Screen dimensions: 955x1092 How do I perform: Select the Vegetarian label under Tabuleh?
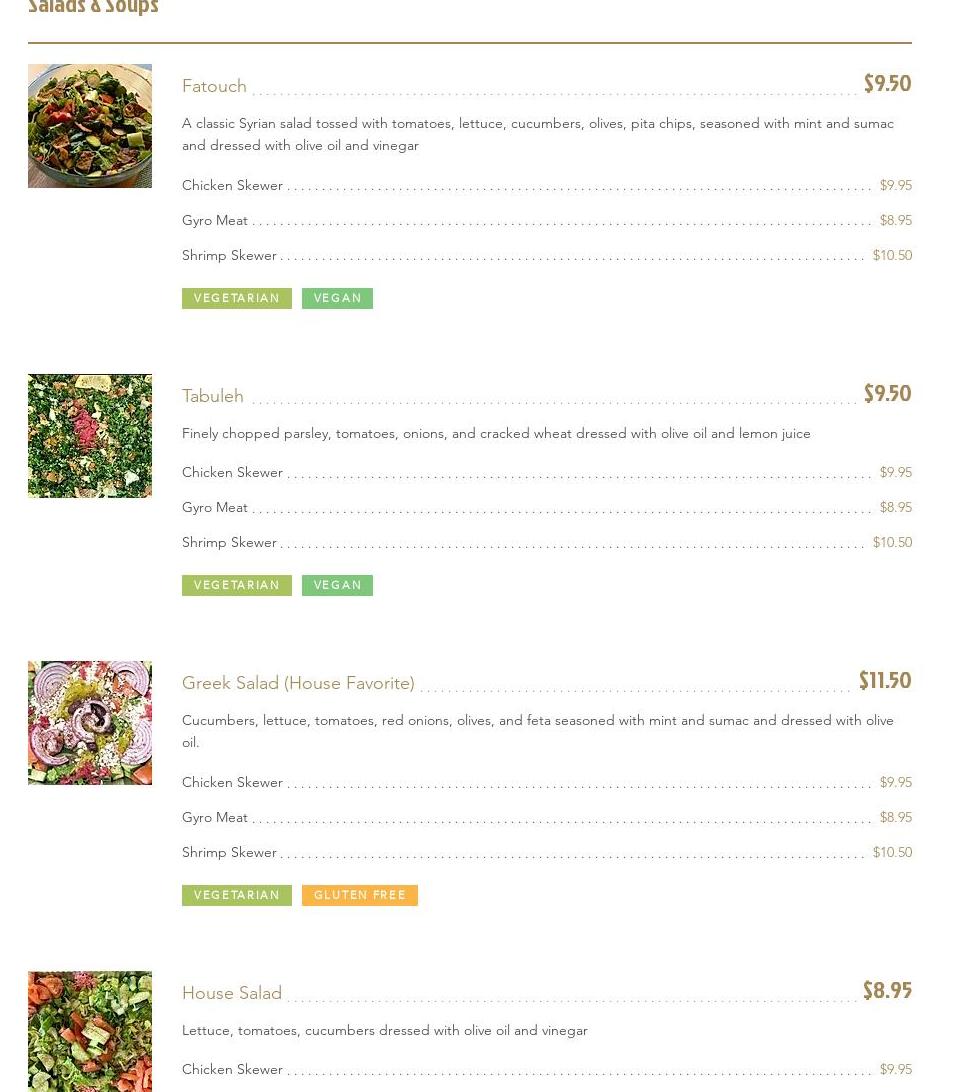(x=237, y=585)
